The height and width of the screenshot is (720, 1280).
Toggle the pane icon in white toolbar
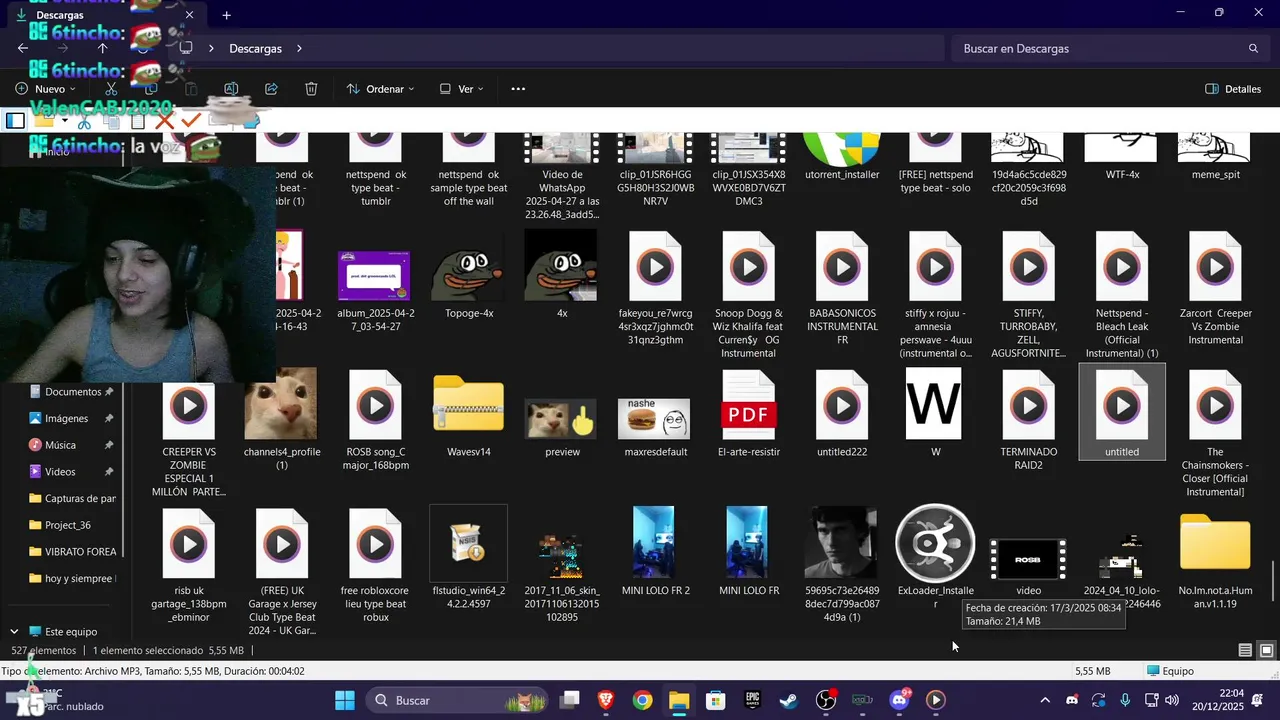[15, 121]
